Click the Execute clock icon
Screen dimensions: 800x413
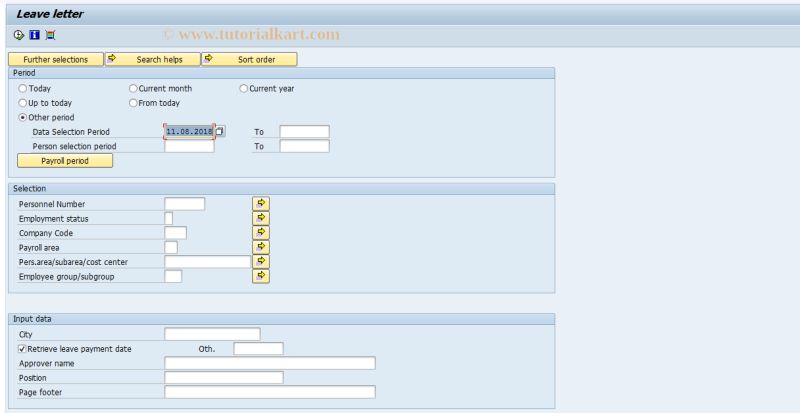[19, 35]
